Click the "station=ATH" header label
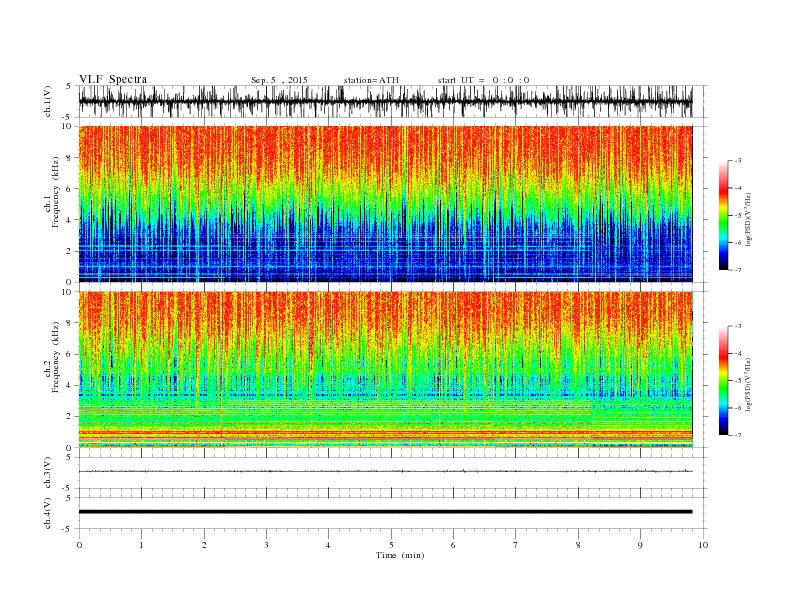Screen dimensions: 792x612 [371, 80]
